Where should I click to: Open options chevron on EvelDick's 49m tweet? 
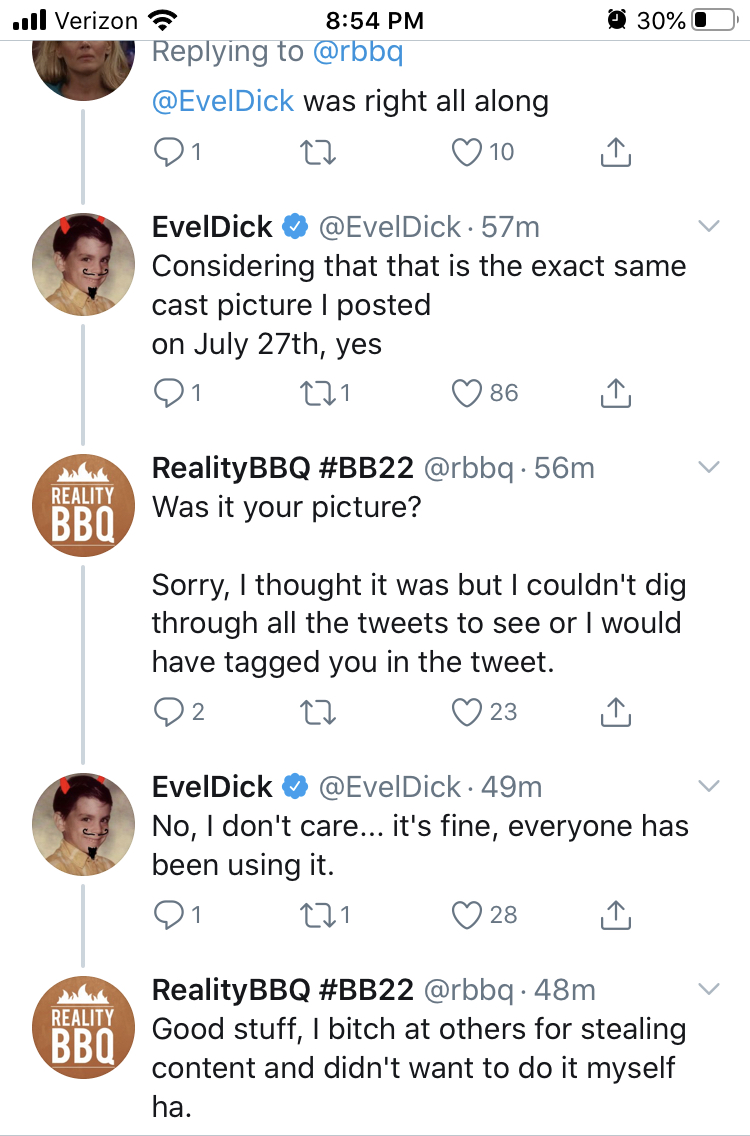click(x=709, y=786)
